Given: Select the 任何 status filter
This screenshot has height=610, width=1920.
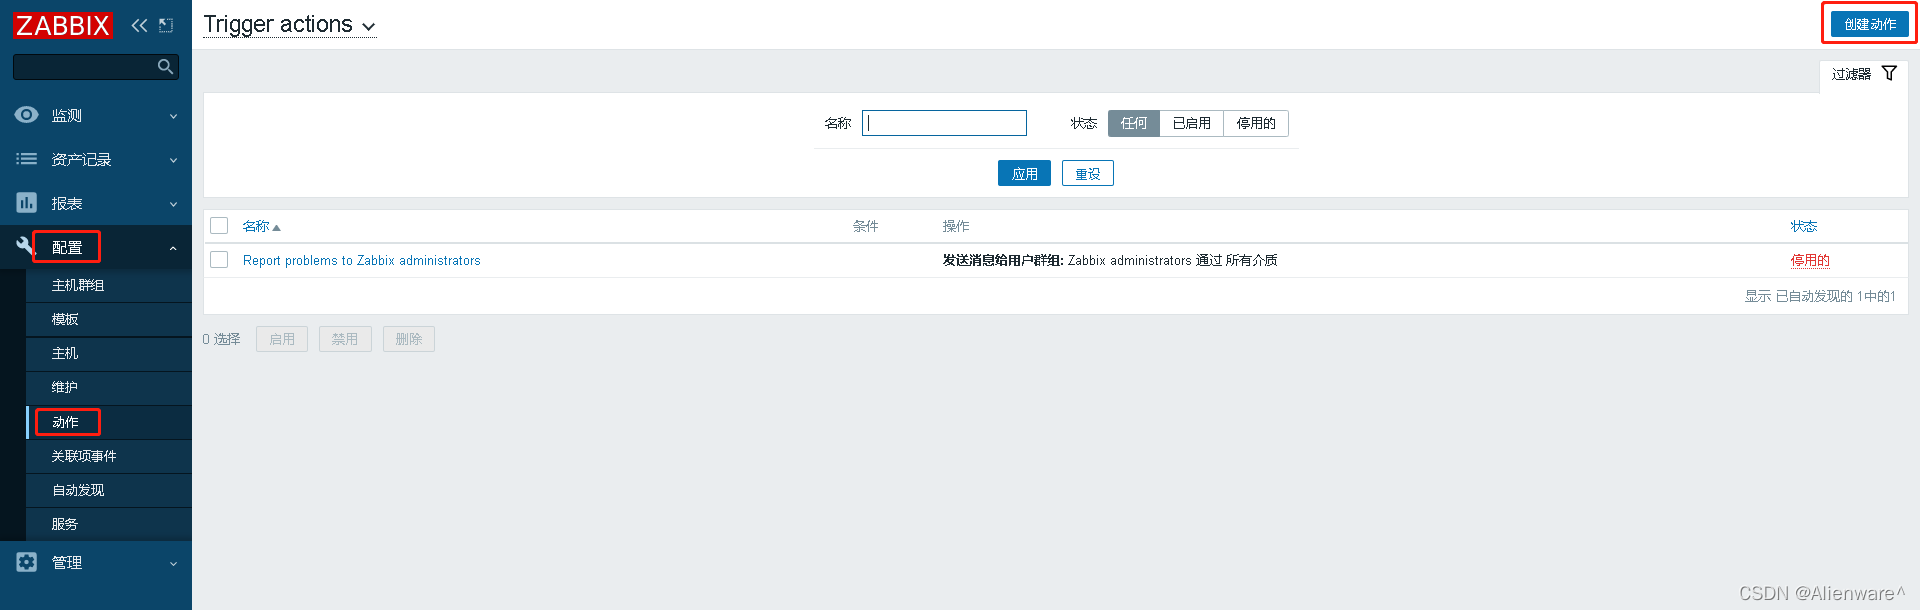Looking at the screenshot, I should point(1134,123).
